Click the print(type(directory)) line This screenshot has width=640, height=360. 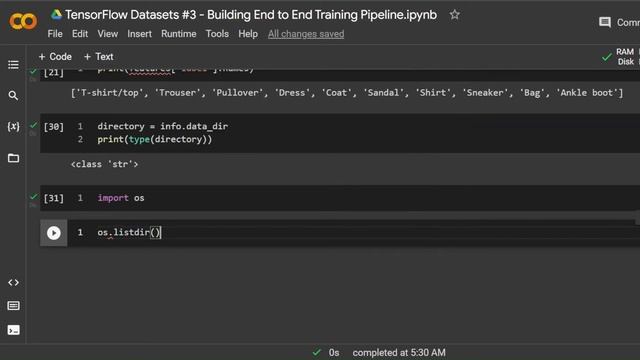(155, 140)
